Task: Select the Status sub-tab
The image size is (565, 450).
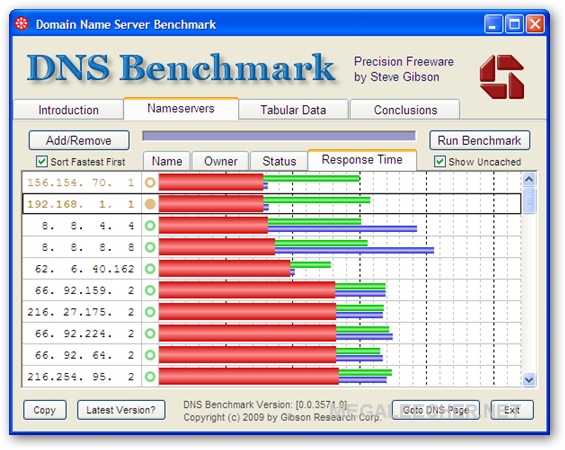Action: (x=279, y=161)
